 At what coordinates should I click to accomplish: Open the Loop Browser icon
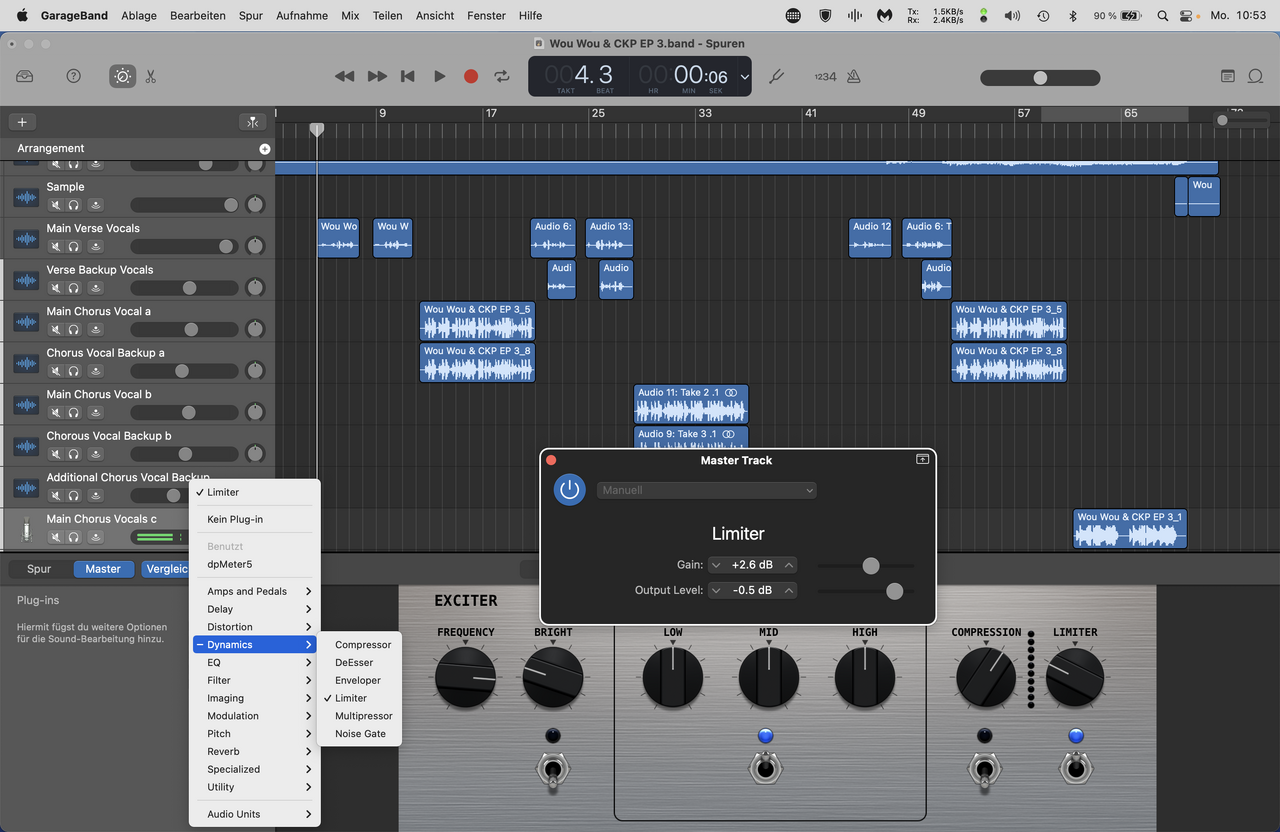(x=1255, y=76)
